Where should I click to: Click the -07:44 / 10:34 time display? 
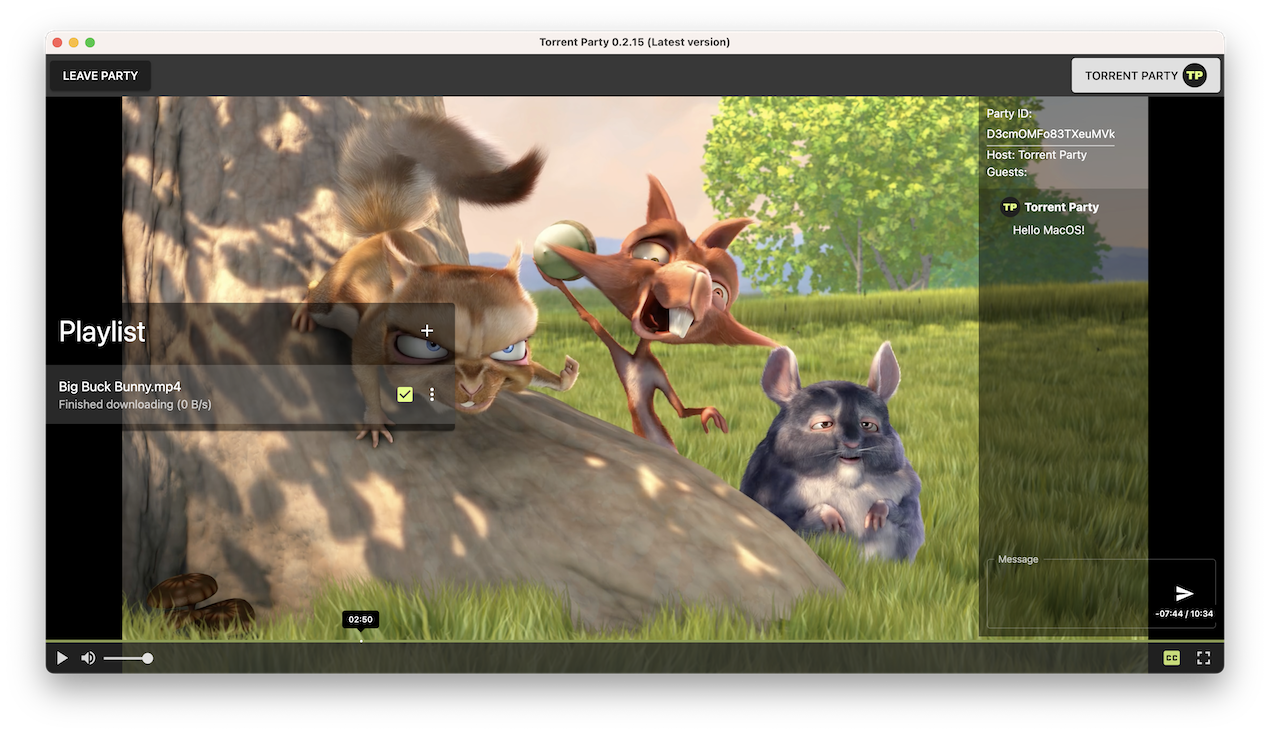coord(1184,614)
